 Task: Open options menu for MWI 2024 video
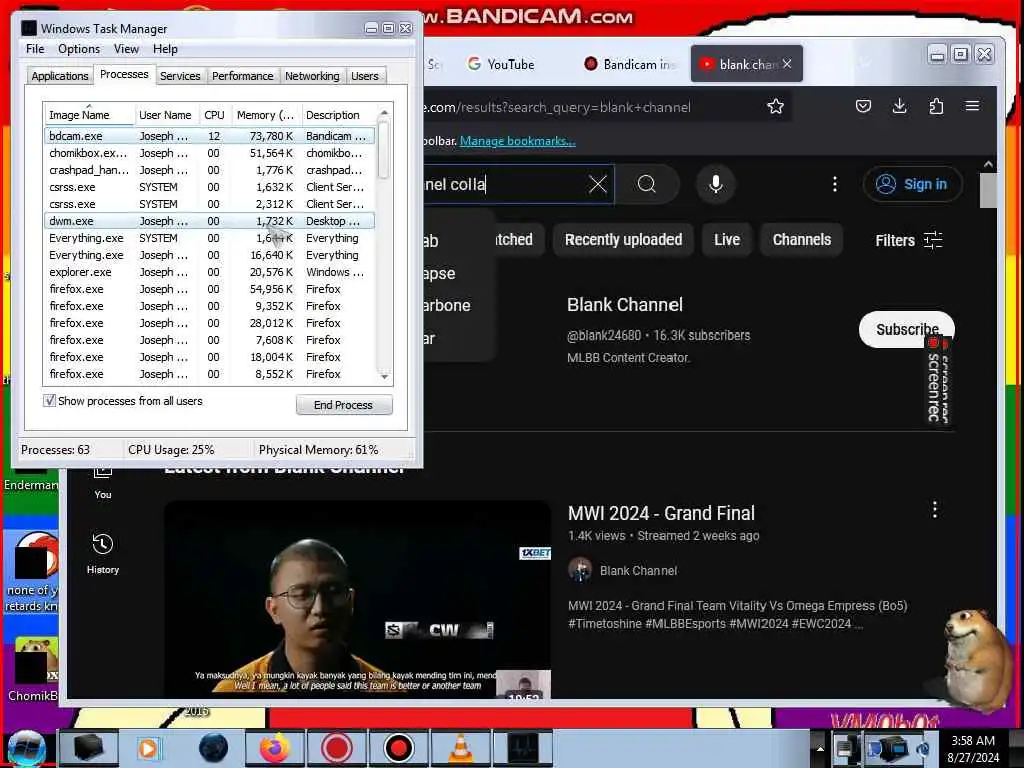(935, 509)
